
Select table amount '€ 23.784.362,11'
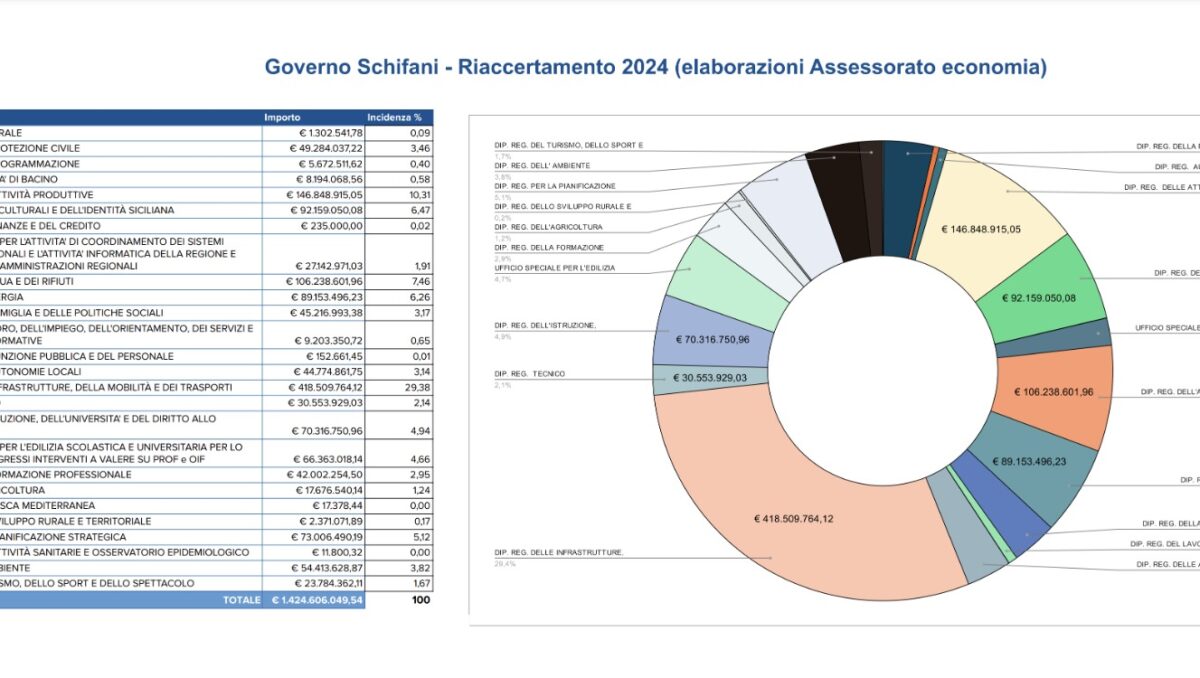[327, 583]
